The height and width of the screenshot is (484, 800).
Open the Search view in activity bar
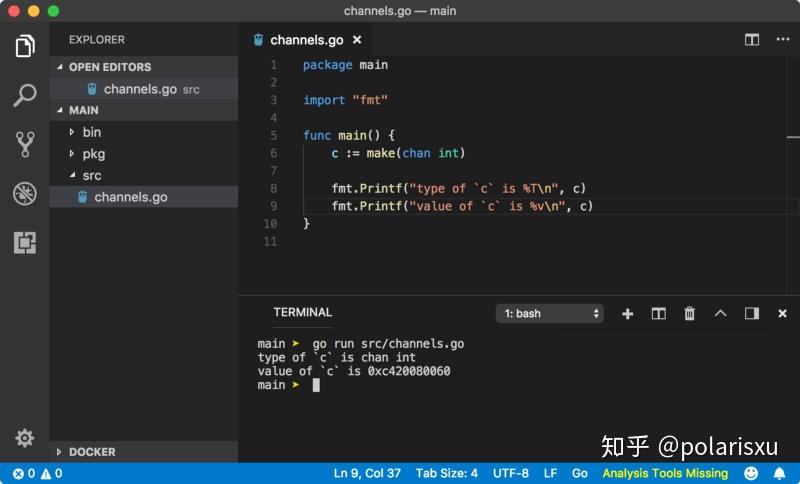(24, 95)
